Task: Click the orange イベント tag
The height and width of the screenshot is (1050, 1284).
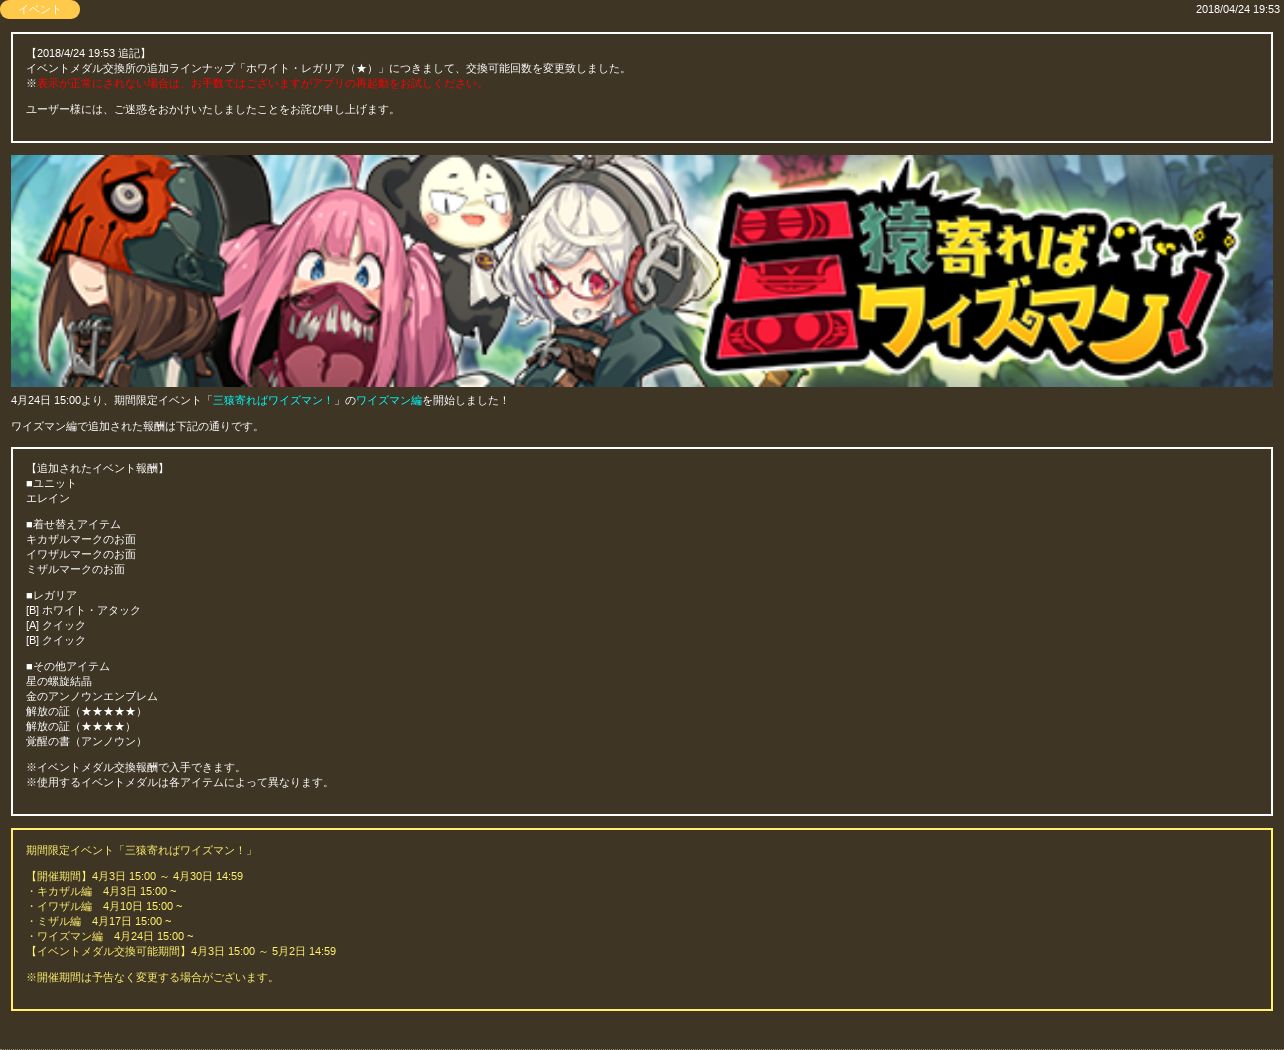Action: click(x=40, y=9)
